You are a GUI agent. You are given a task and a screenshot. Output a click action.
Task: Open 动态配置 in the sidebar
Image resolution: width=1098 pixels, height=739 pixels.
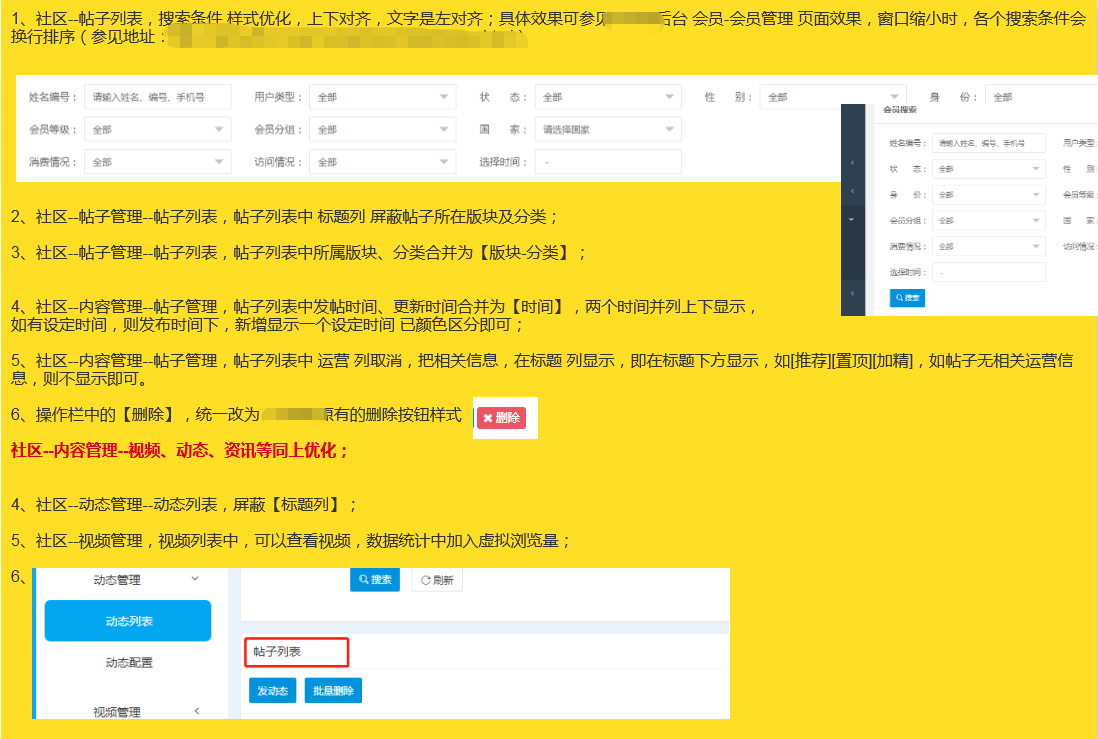[128, 662]
